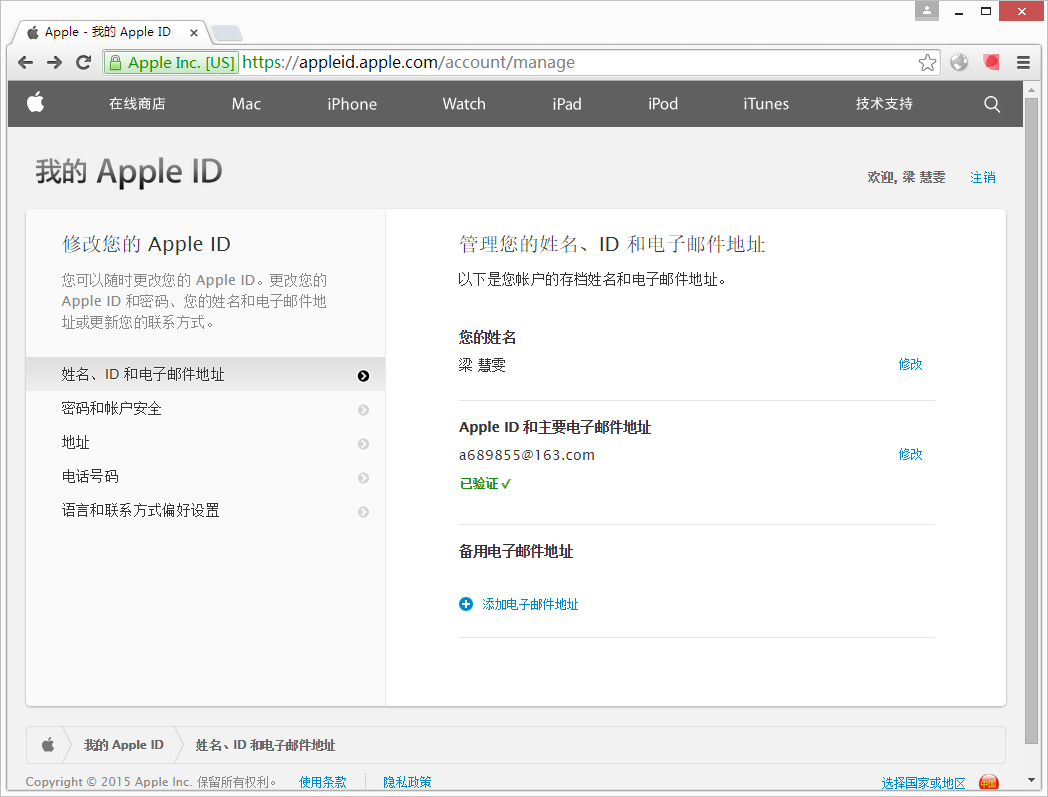The height and width of the screenshot is (797, 1048).
Task: Click 注销 to sign out
Action: 982,177
